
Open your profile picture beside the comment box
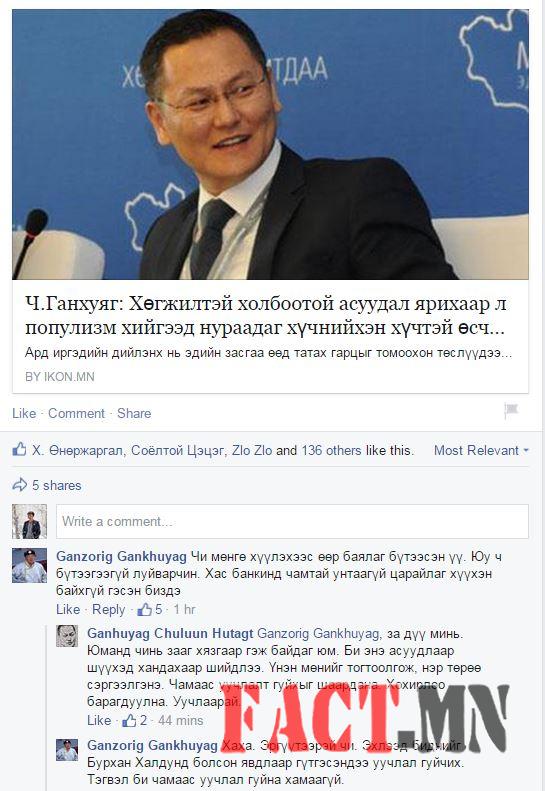coord(29,521)
